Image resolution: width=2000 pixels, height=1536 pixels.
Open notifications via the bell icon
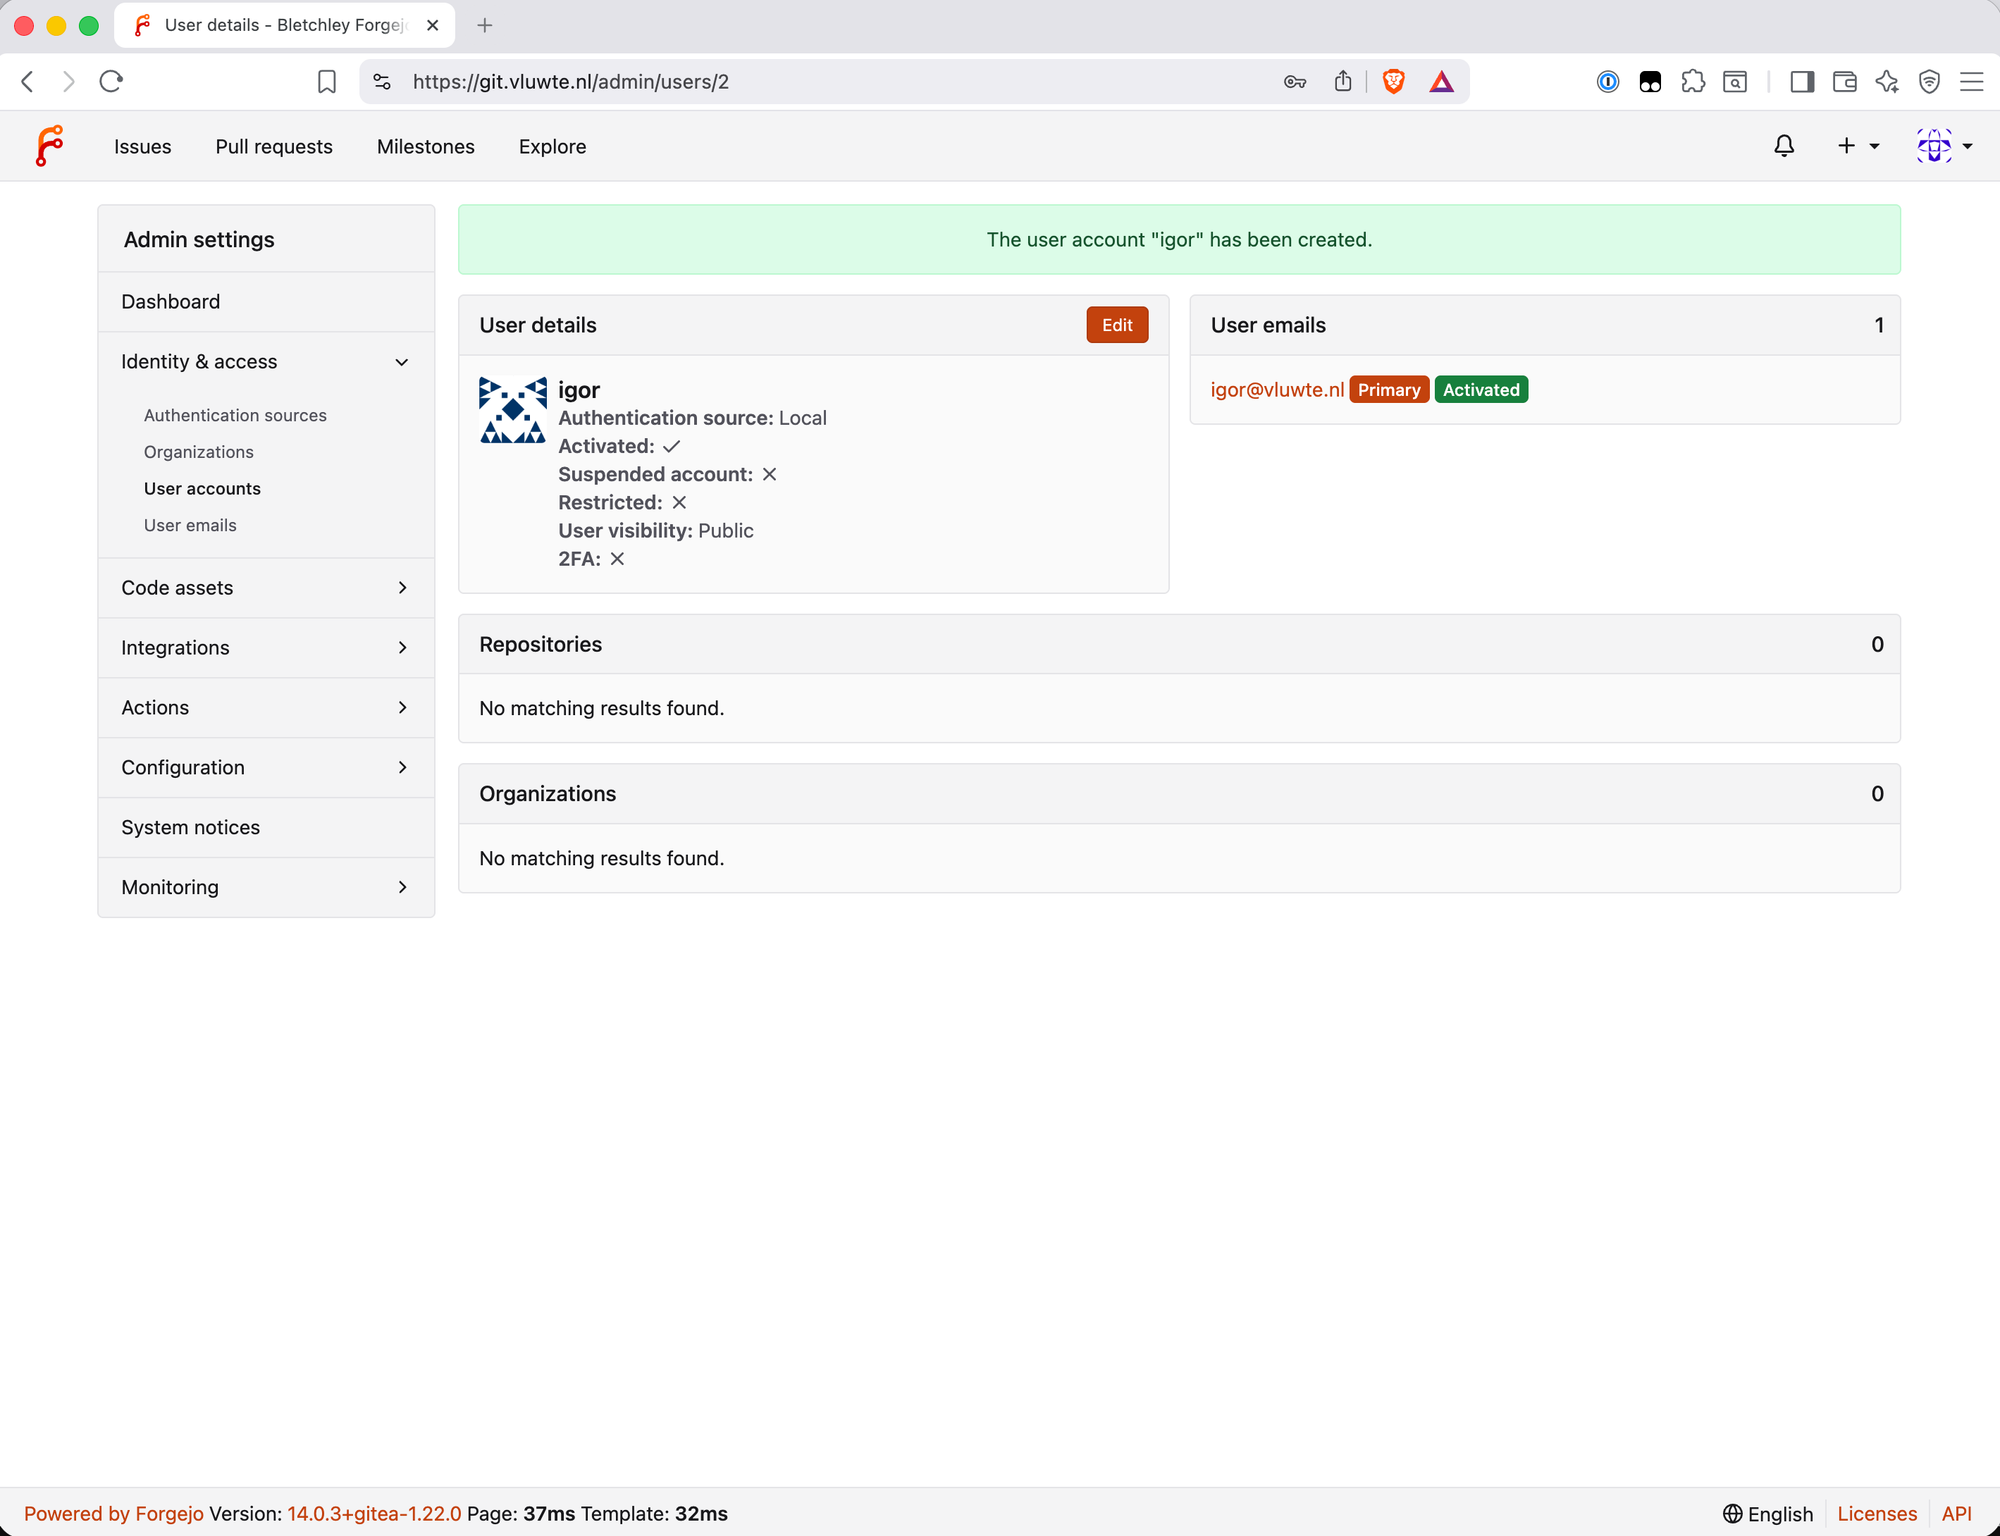(1784, 146)
